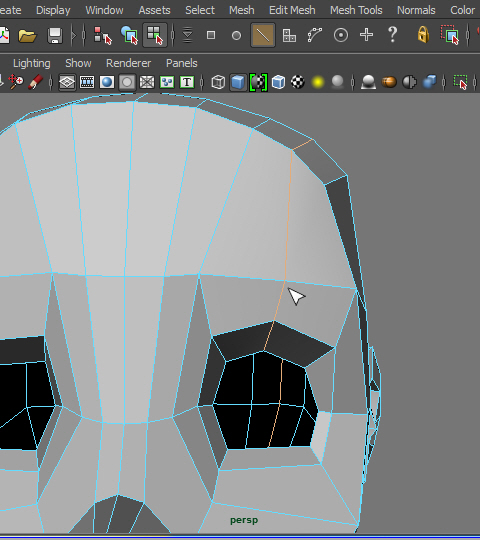Click the yellow Use All Lights icon

point(318,82)
